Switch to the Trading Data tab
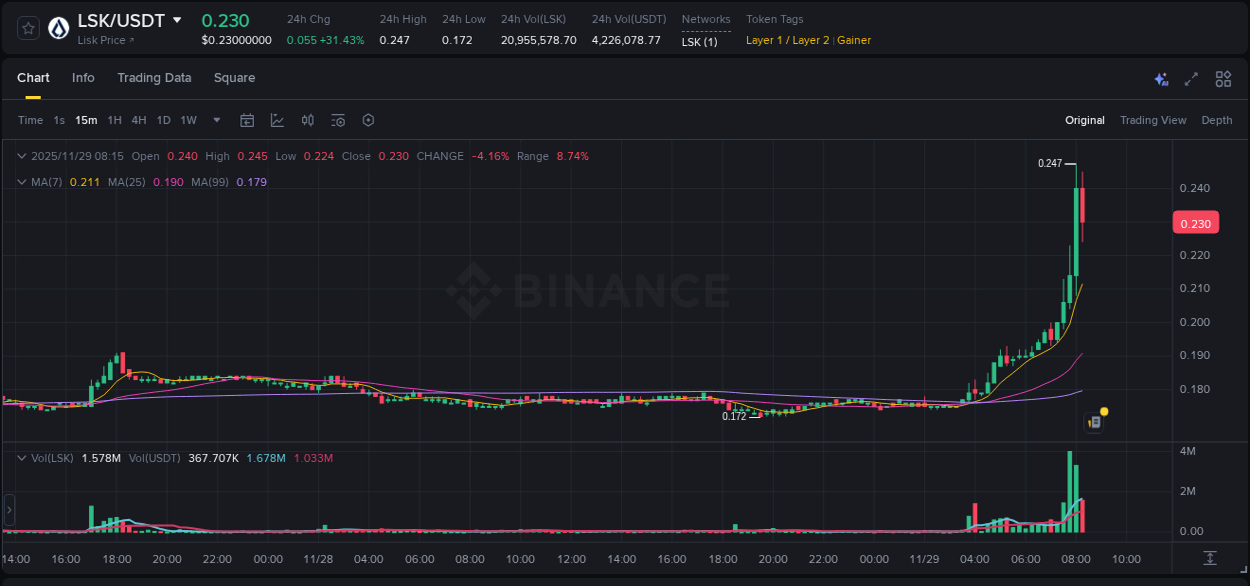This screenshot has width=1250, height=586. 154,78
